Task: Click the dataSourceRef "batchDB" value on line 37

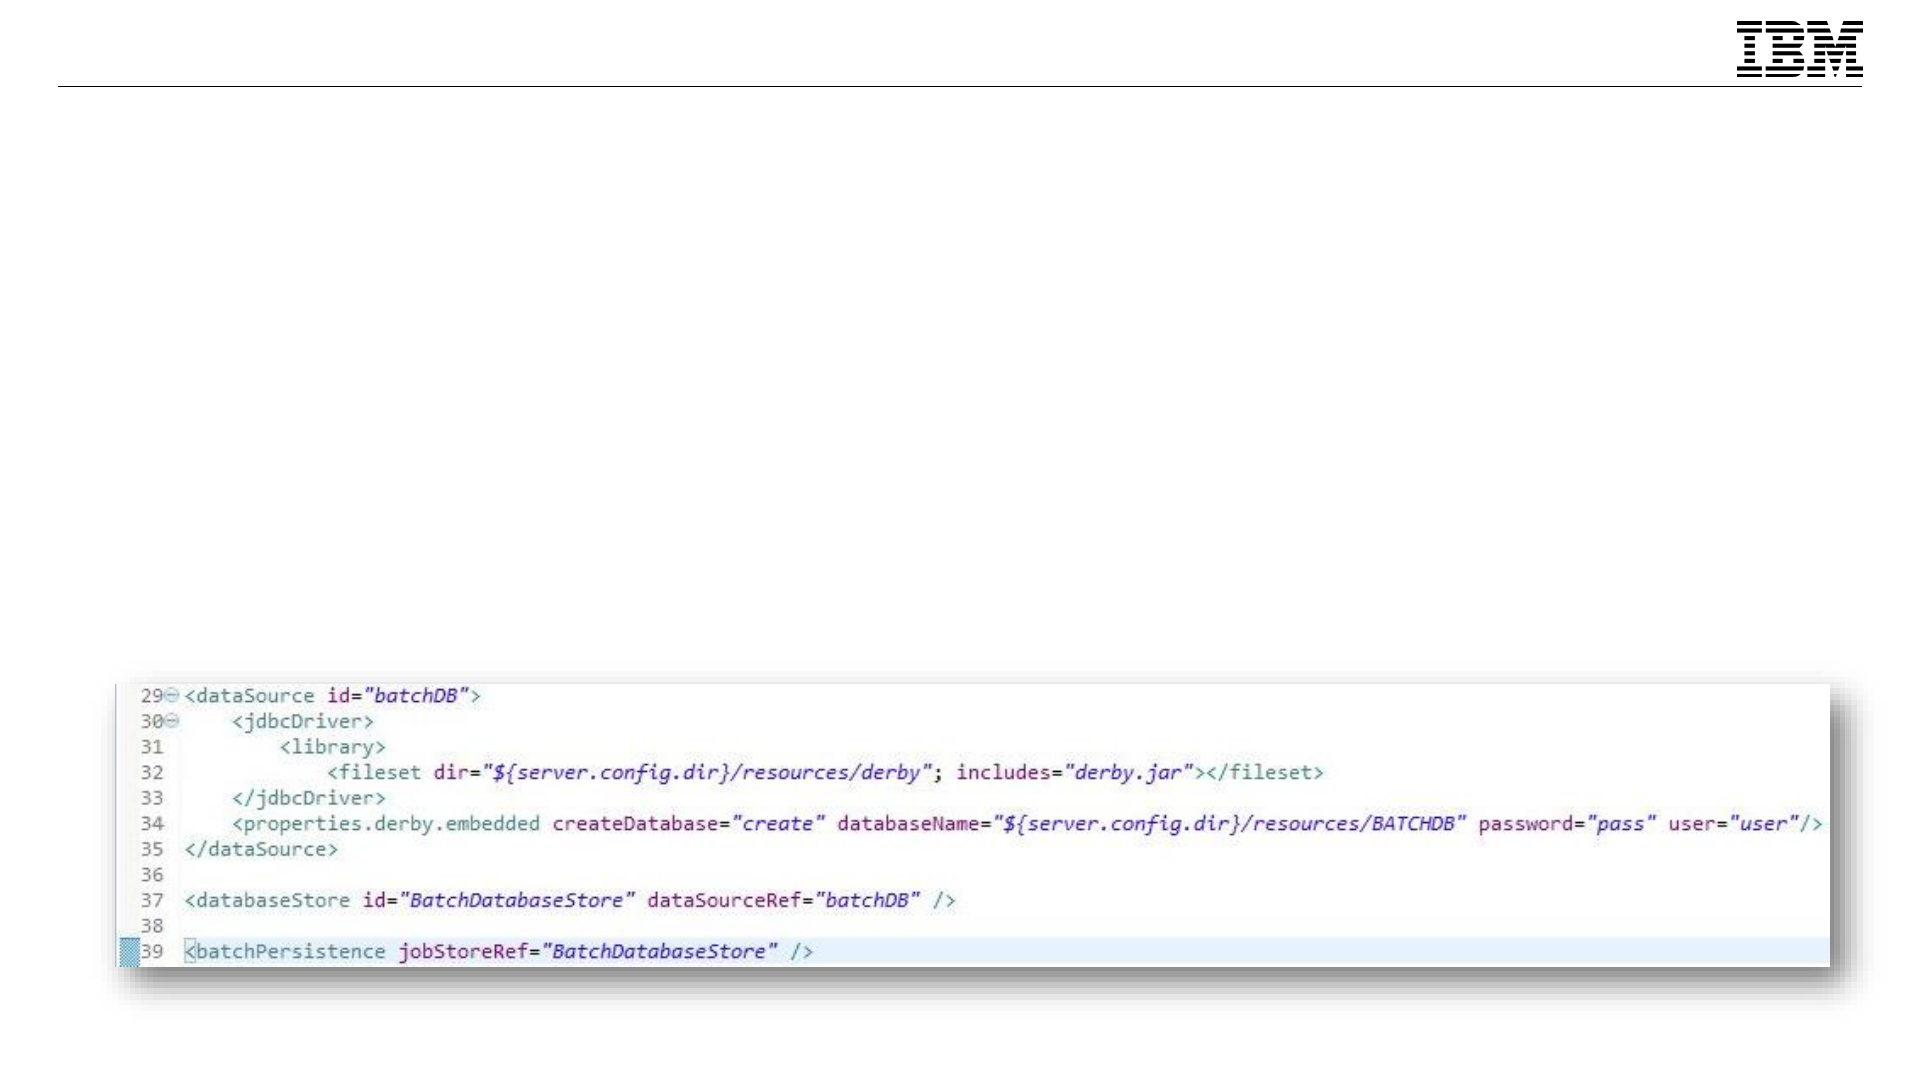Action: [867, 900]
